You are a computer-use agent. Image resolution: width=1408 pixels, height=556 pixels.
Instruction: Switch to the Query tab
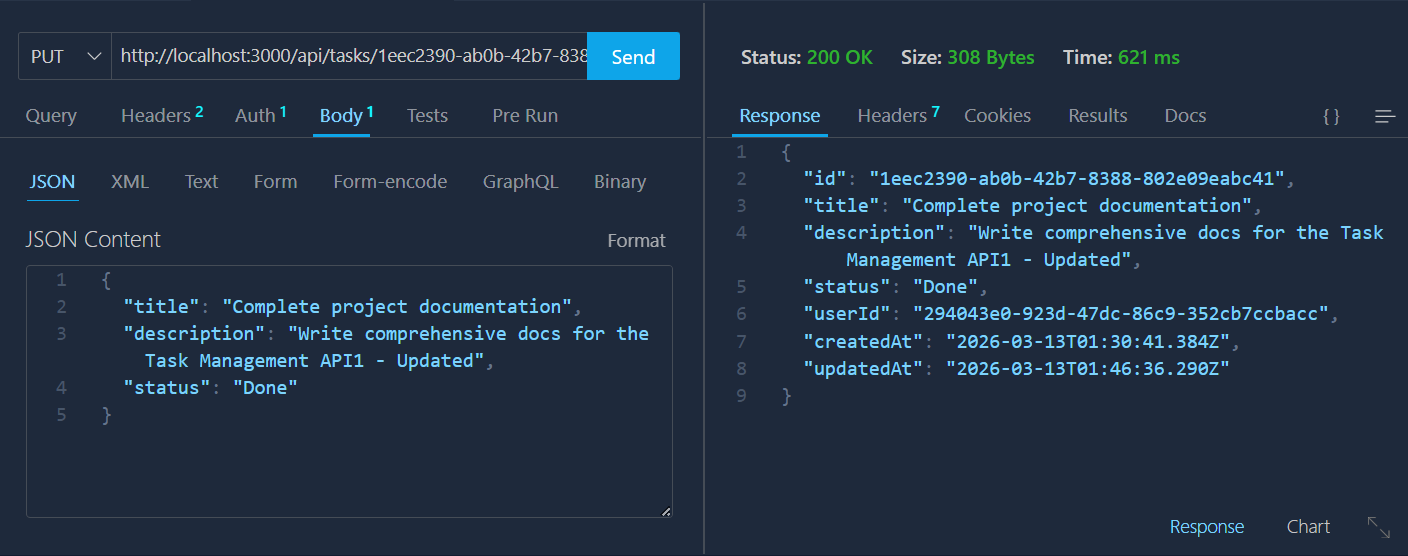51,116
